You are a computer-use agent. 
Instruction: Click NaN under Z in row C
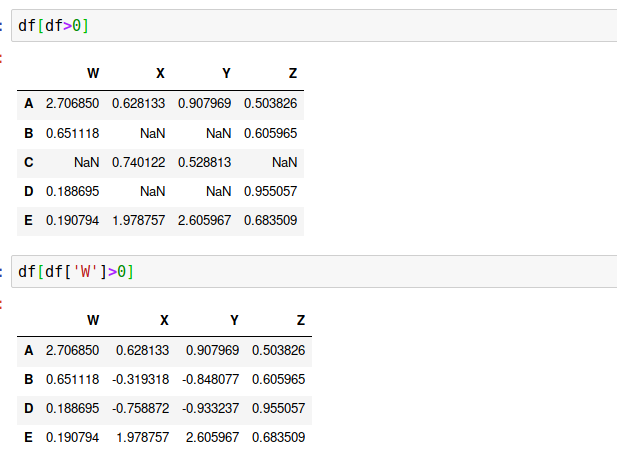point(285,162)
